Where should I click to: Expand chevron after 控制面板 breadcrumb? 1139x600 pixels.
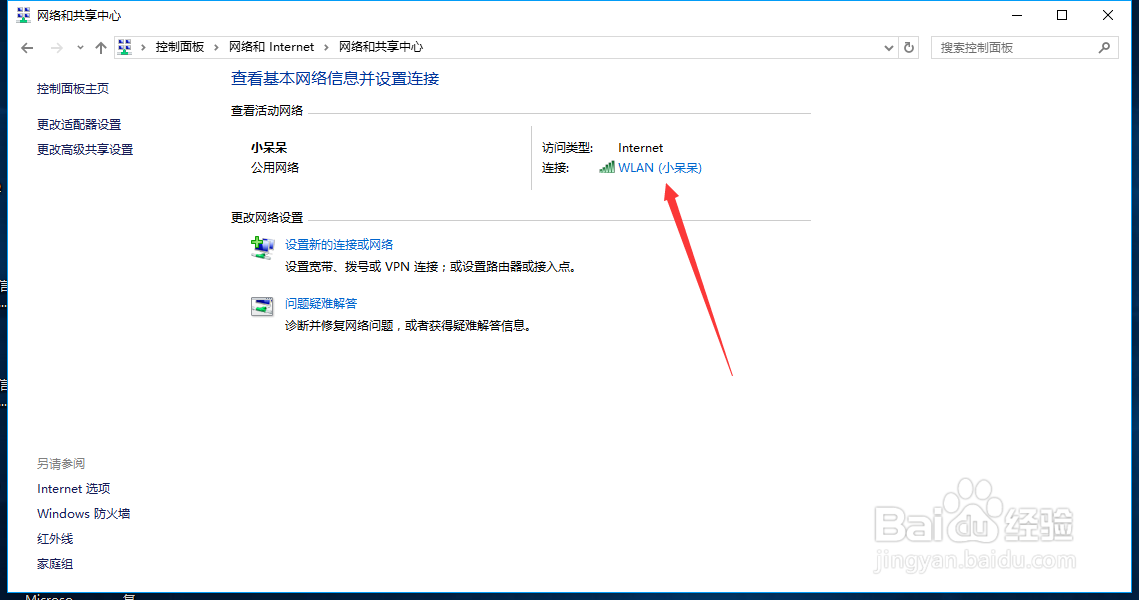(x=216, y=47)
